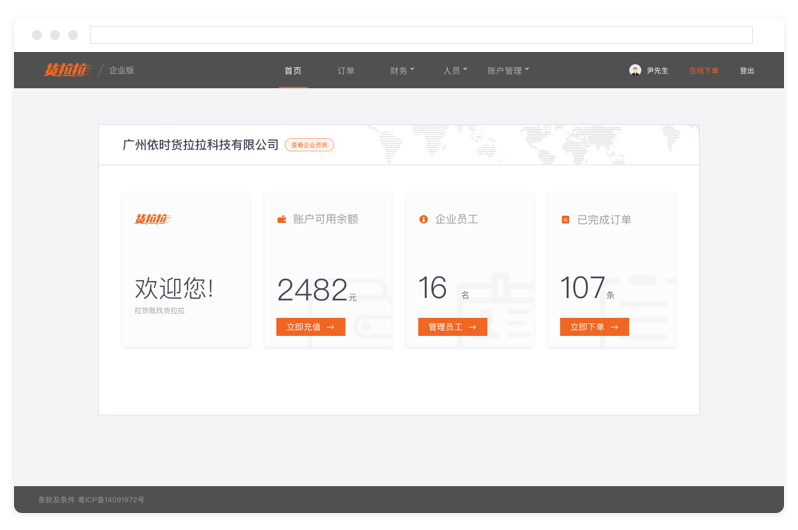798x530 pixels.
Task: Click the 立即下单 button
Action: coord(594,327)
